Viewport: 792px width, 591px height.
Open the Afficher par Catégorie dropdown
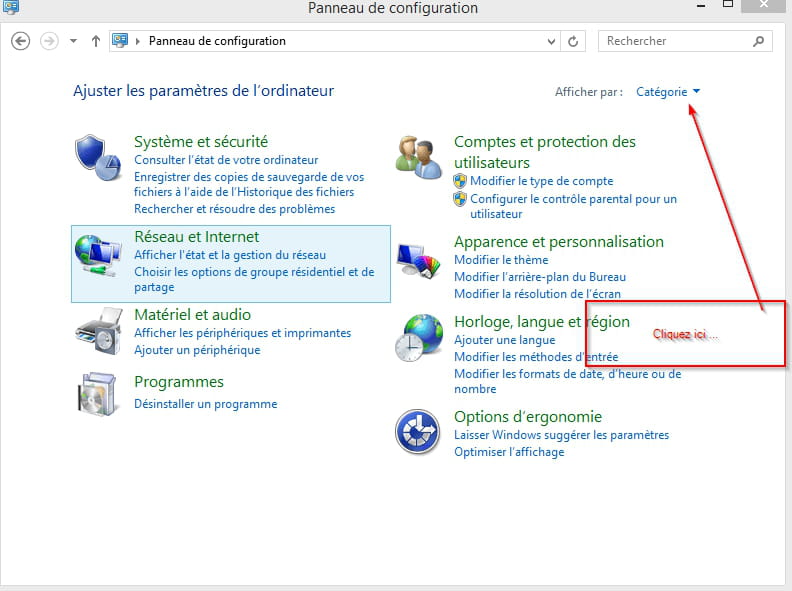[668, 92]
